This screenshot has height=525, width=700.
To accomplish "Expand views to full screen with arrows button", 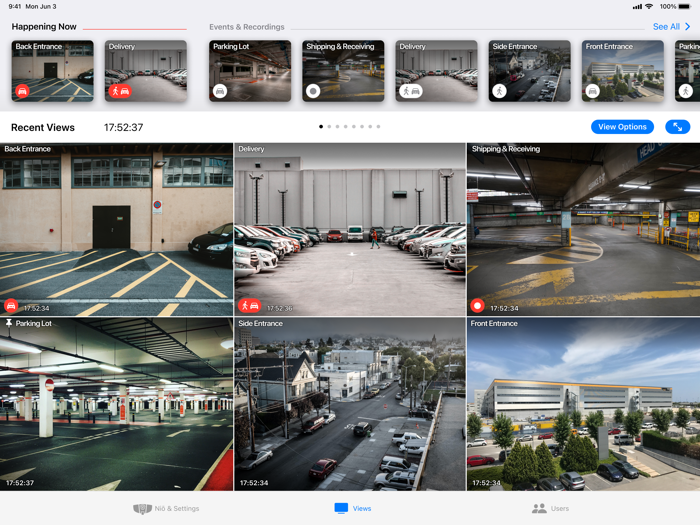I will pyautogui.click(x=677, y=127).
